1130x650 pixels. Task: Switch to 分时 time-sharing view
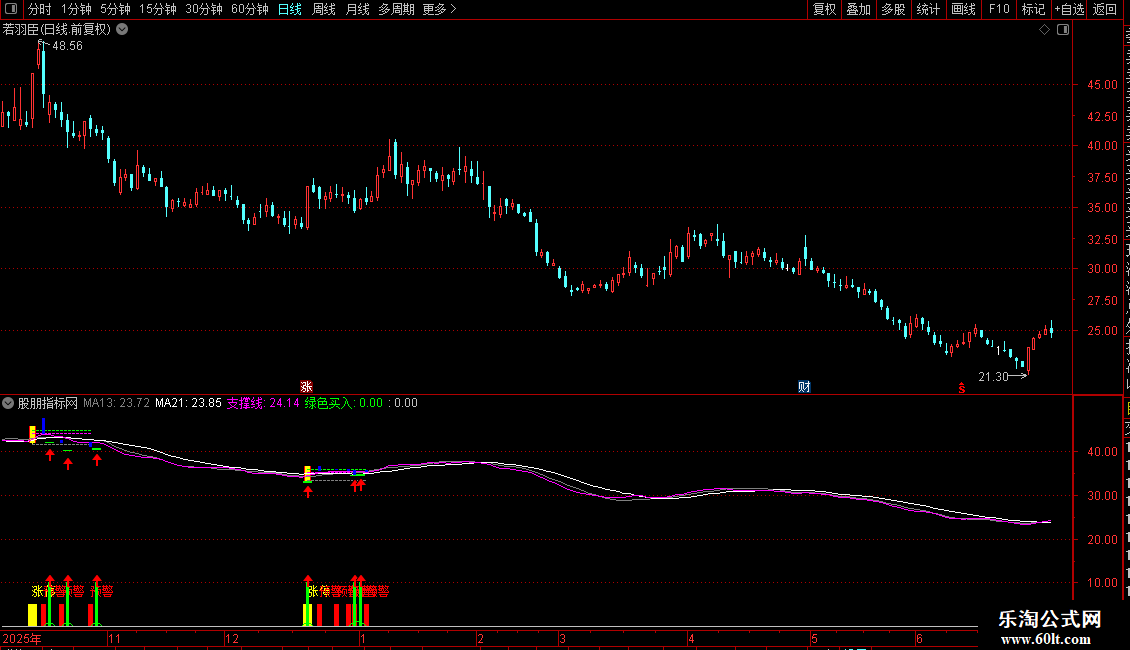(40, 9)
